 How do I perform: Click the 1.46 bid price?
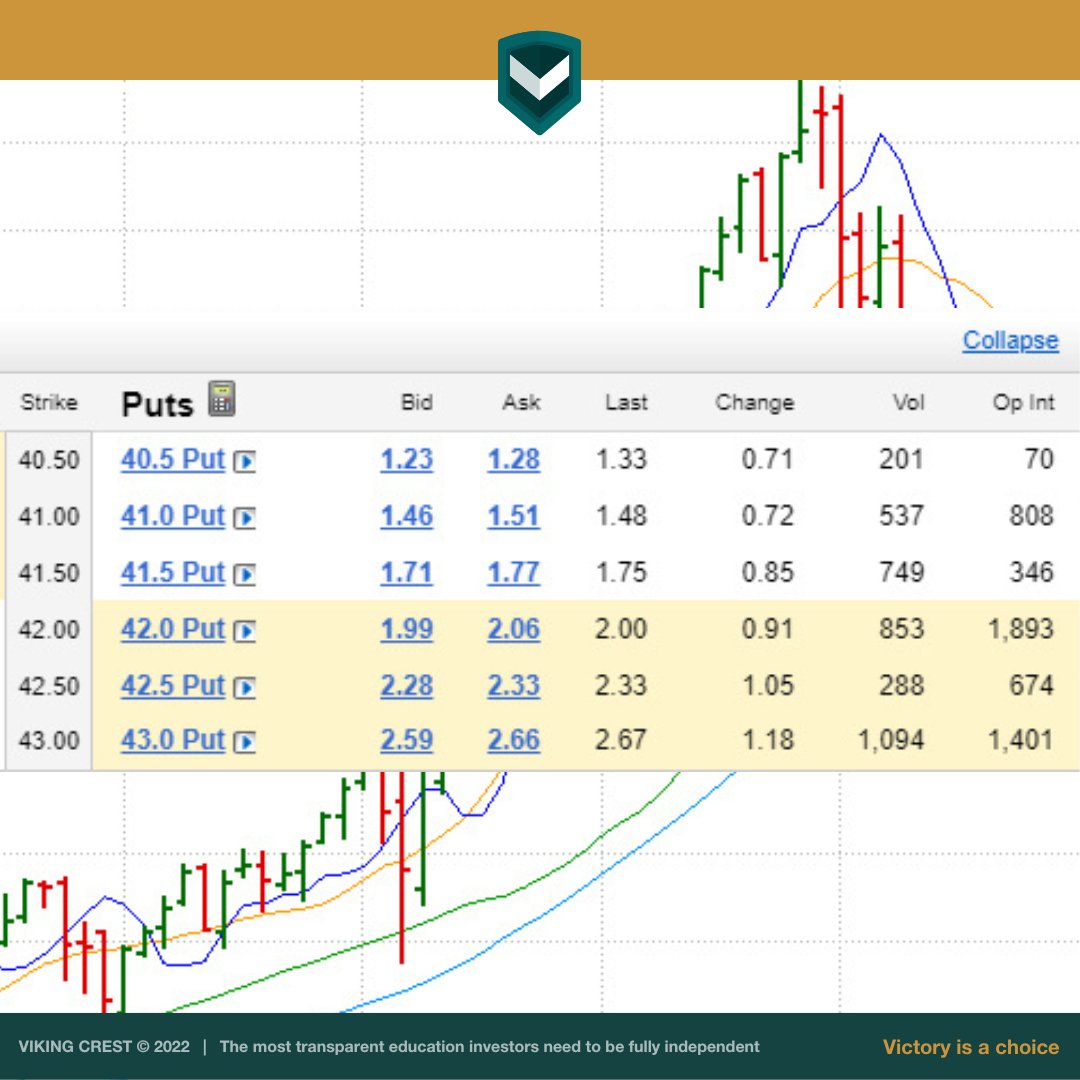click(x=406, y=516)
